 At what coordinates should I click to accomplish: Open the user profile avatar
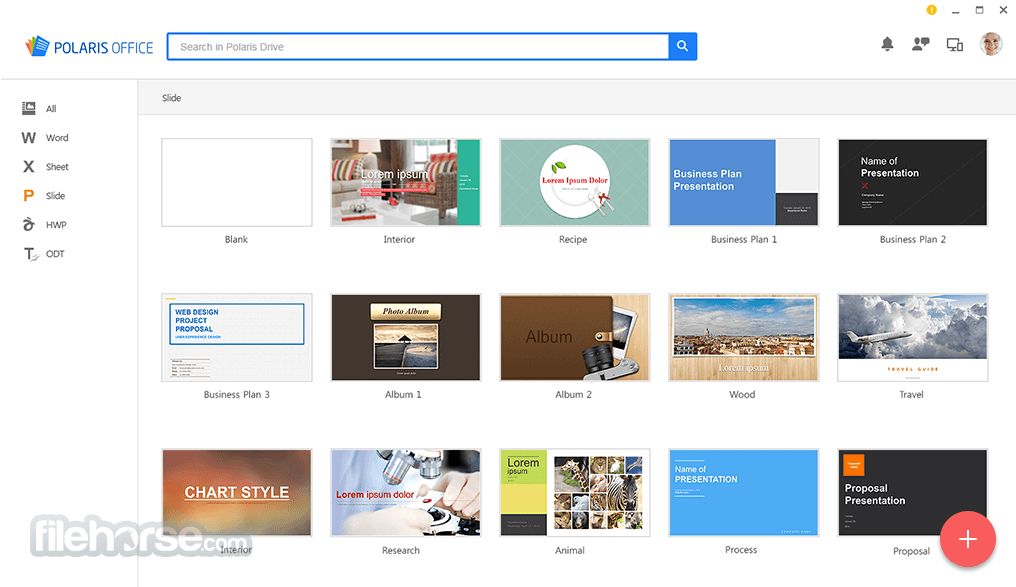click(x=991, y=44)
